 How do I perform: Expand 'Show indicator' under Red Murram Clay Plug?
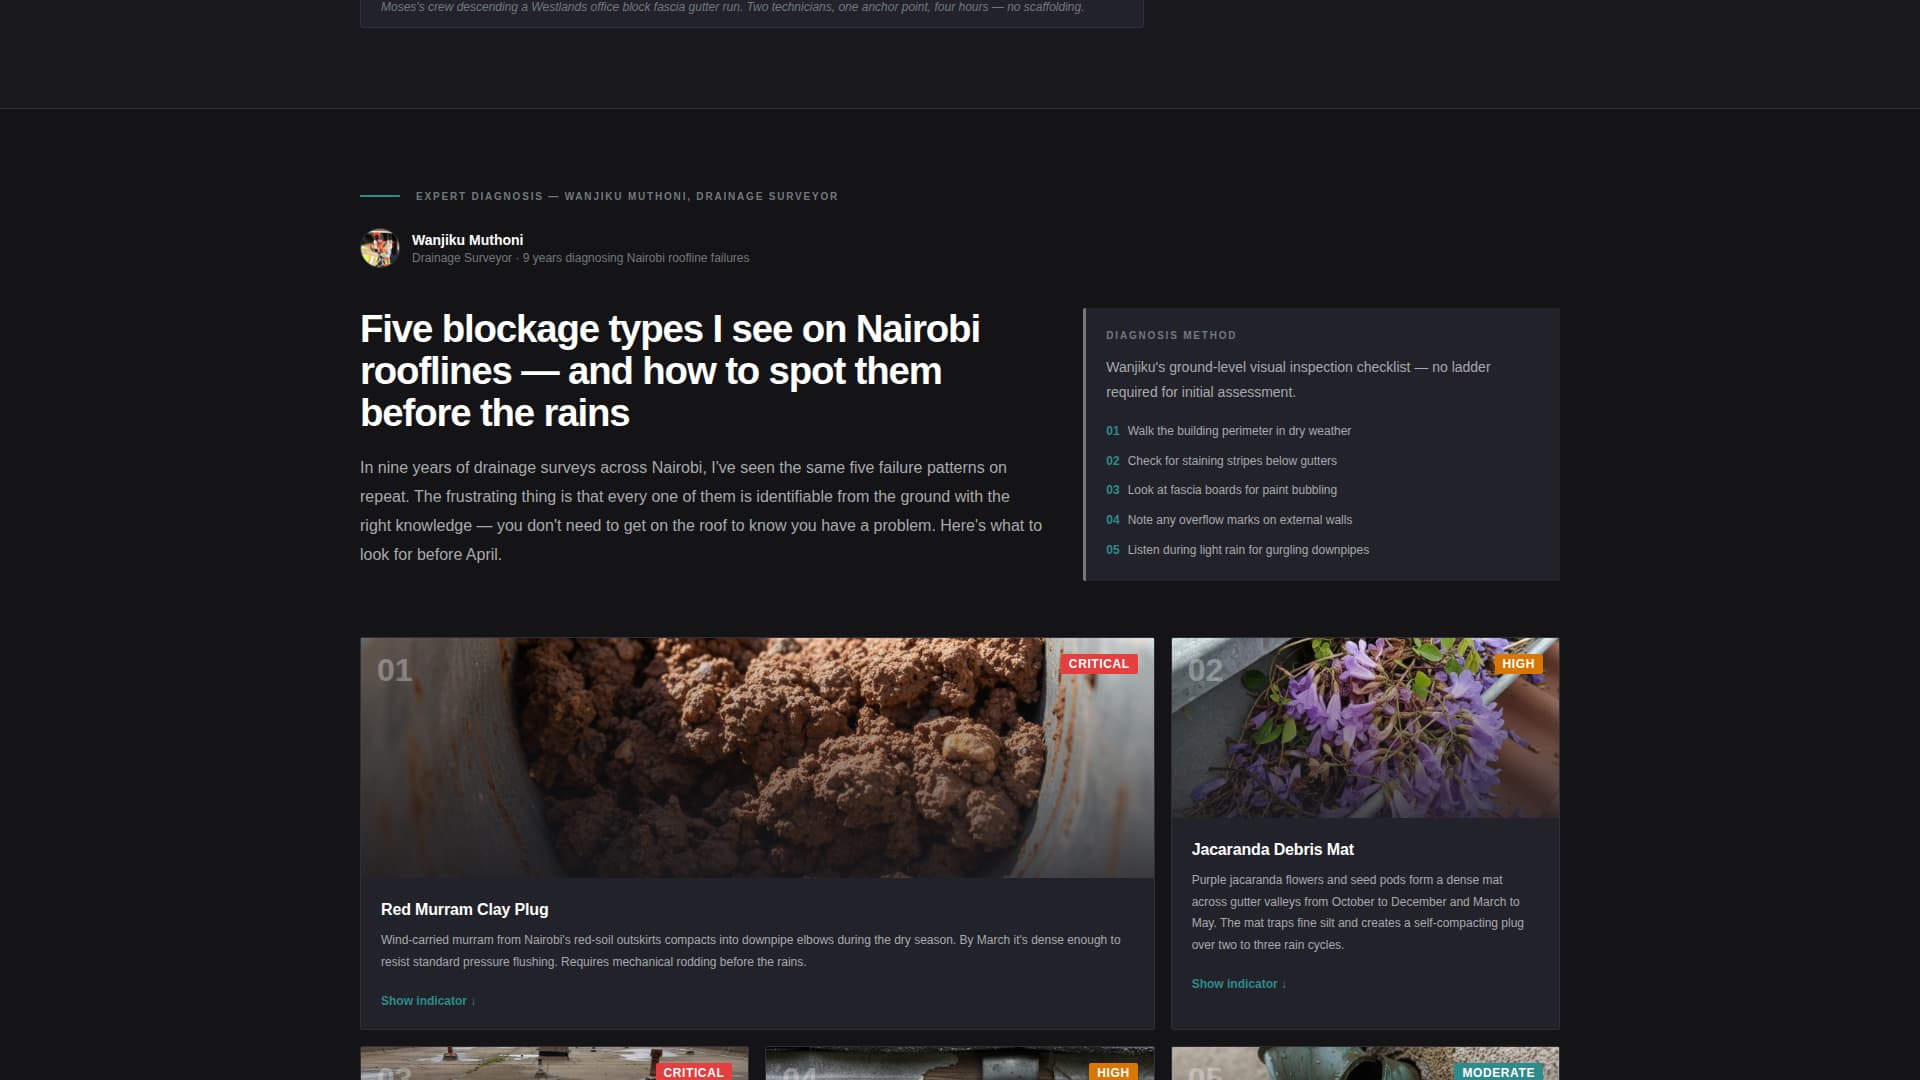tap(428, 1001)
